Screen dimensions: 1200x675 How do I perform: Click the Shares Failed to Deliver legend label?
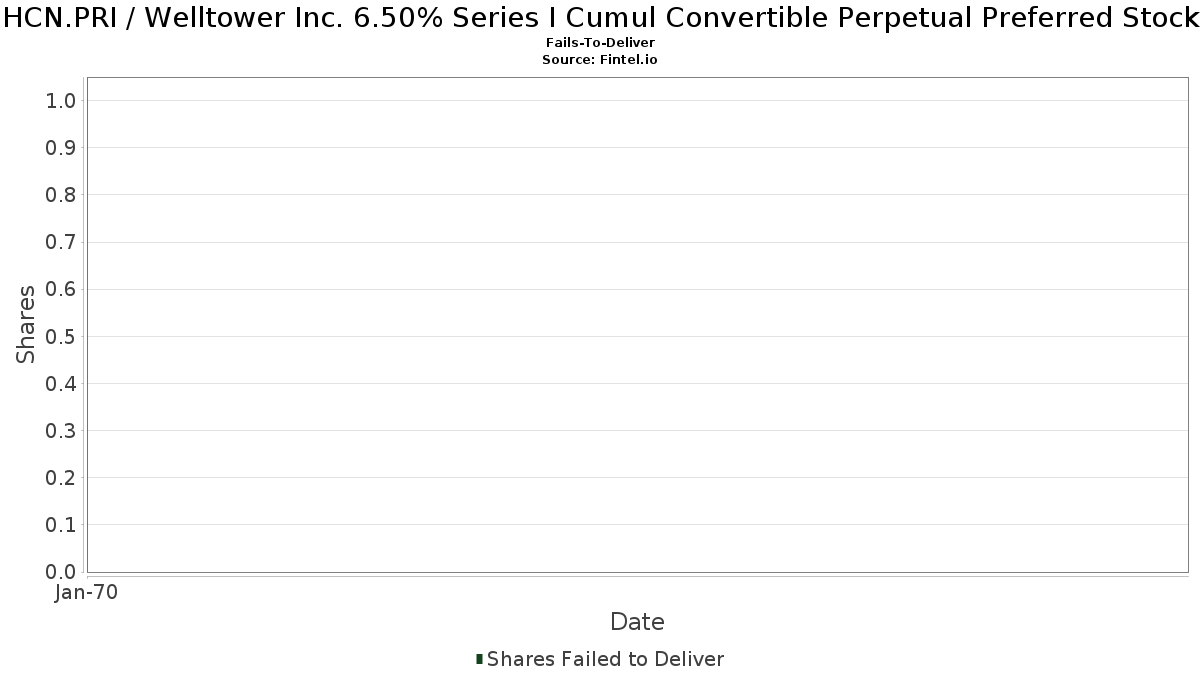[605, 659]
